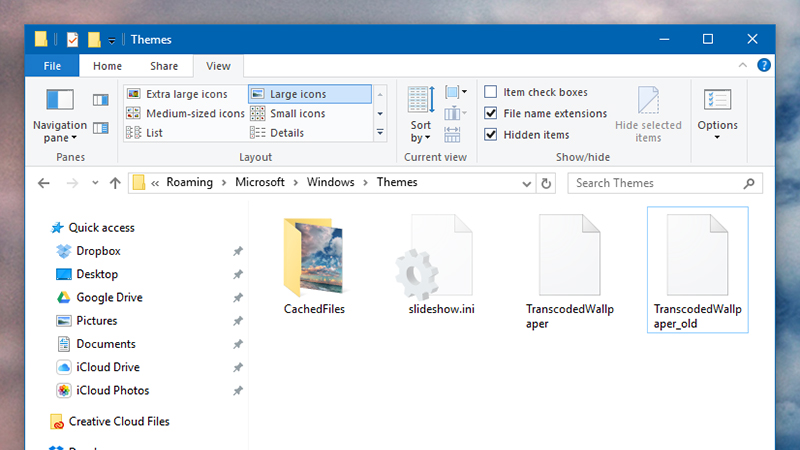The image size is (800, 450).
Task: Open Dropbox in Quick access
Action: tap(88, 251)
